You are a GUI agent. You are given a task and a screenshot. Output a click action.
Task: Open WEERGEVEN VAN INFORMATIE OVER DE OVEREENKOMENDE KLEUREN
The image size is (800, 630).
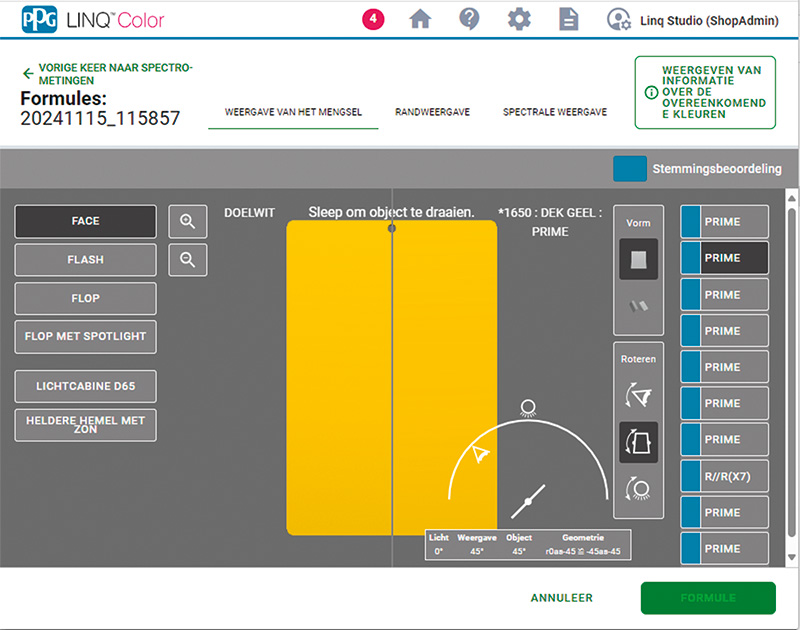click(x=705, y=92)
